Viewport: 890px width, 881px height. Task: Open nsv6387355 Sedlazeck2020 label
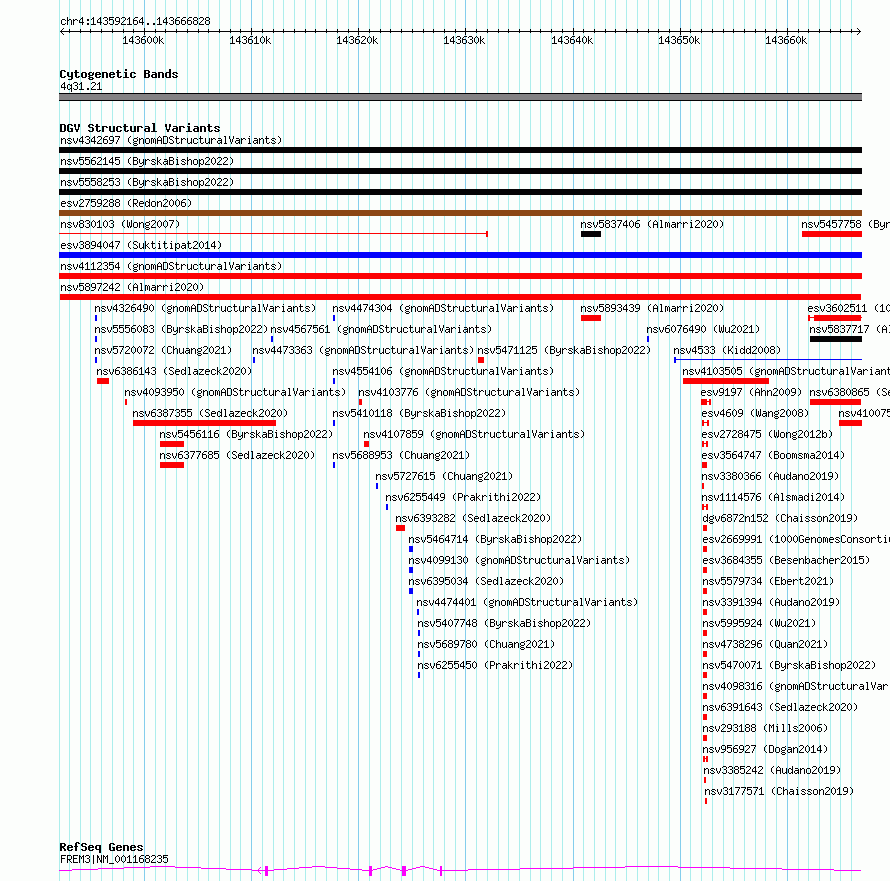pyautogui.click(x=210, y=413)
